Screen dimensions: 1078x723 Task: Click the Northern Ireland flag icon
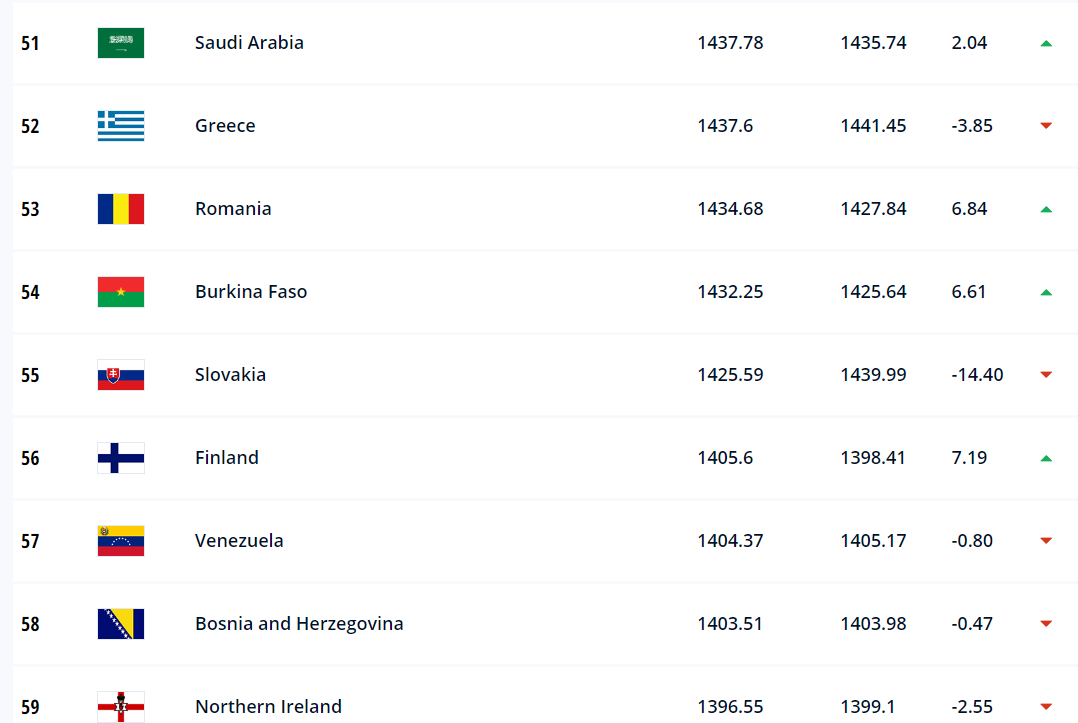coord(121,707)
